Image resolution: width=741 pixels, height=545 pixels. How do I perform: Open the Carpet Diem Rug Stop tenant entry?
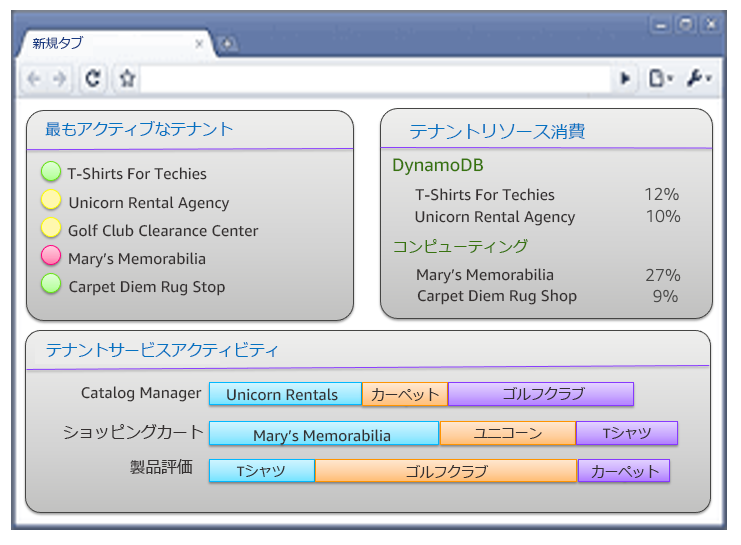pyautogui.click(x=146, y=287)
